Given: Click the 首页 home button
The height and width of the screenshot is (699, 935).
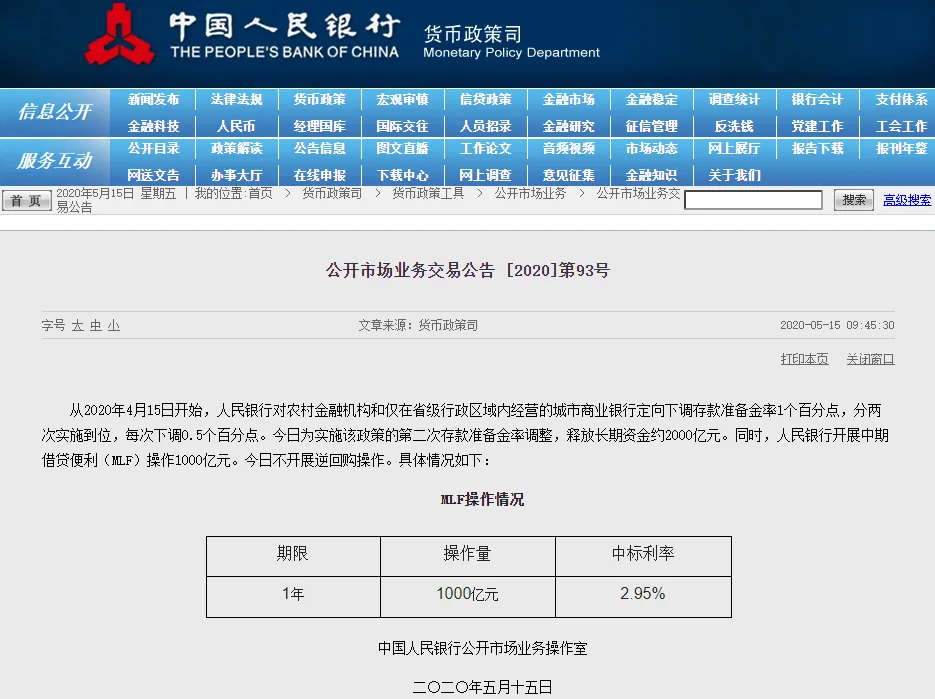Looking at the screenshot, I should (26, 200).
